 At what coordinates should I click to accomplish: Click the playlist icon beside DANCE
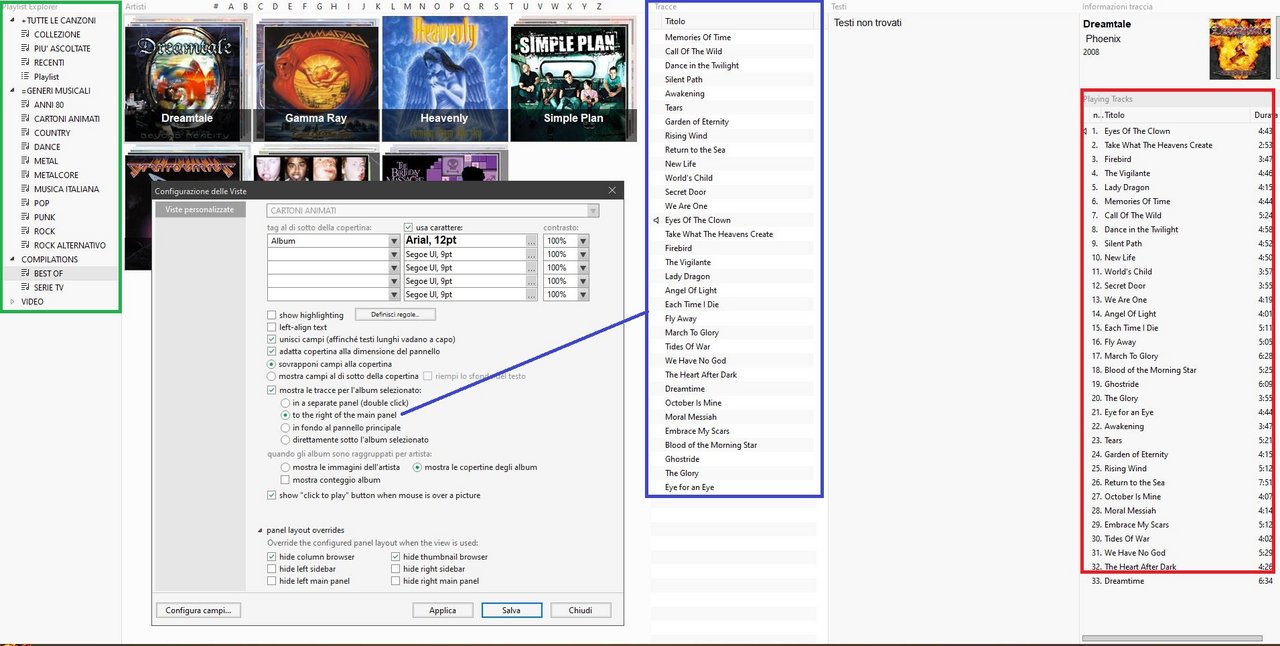25,146
